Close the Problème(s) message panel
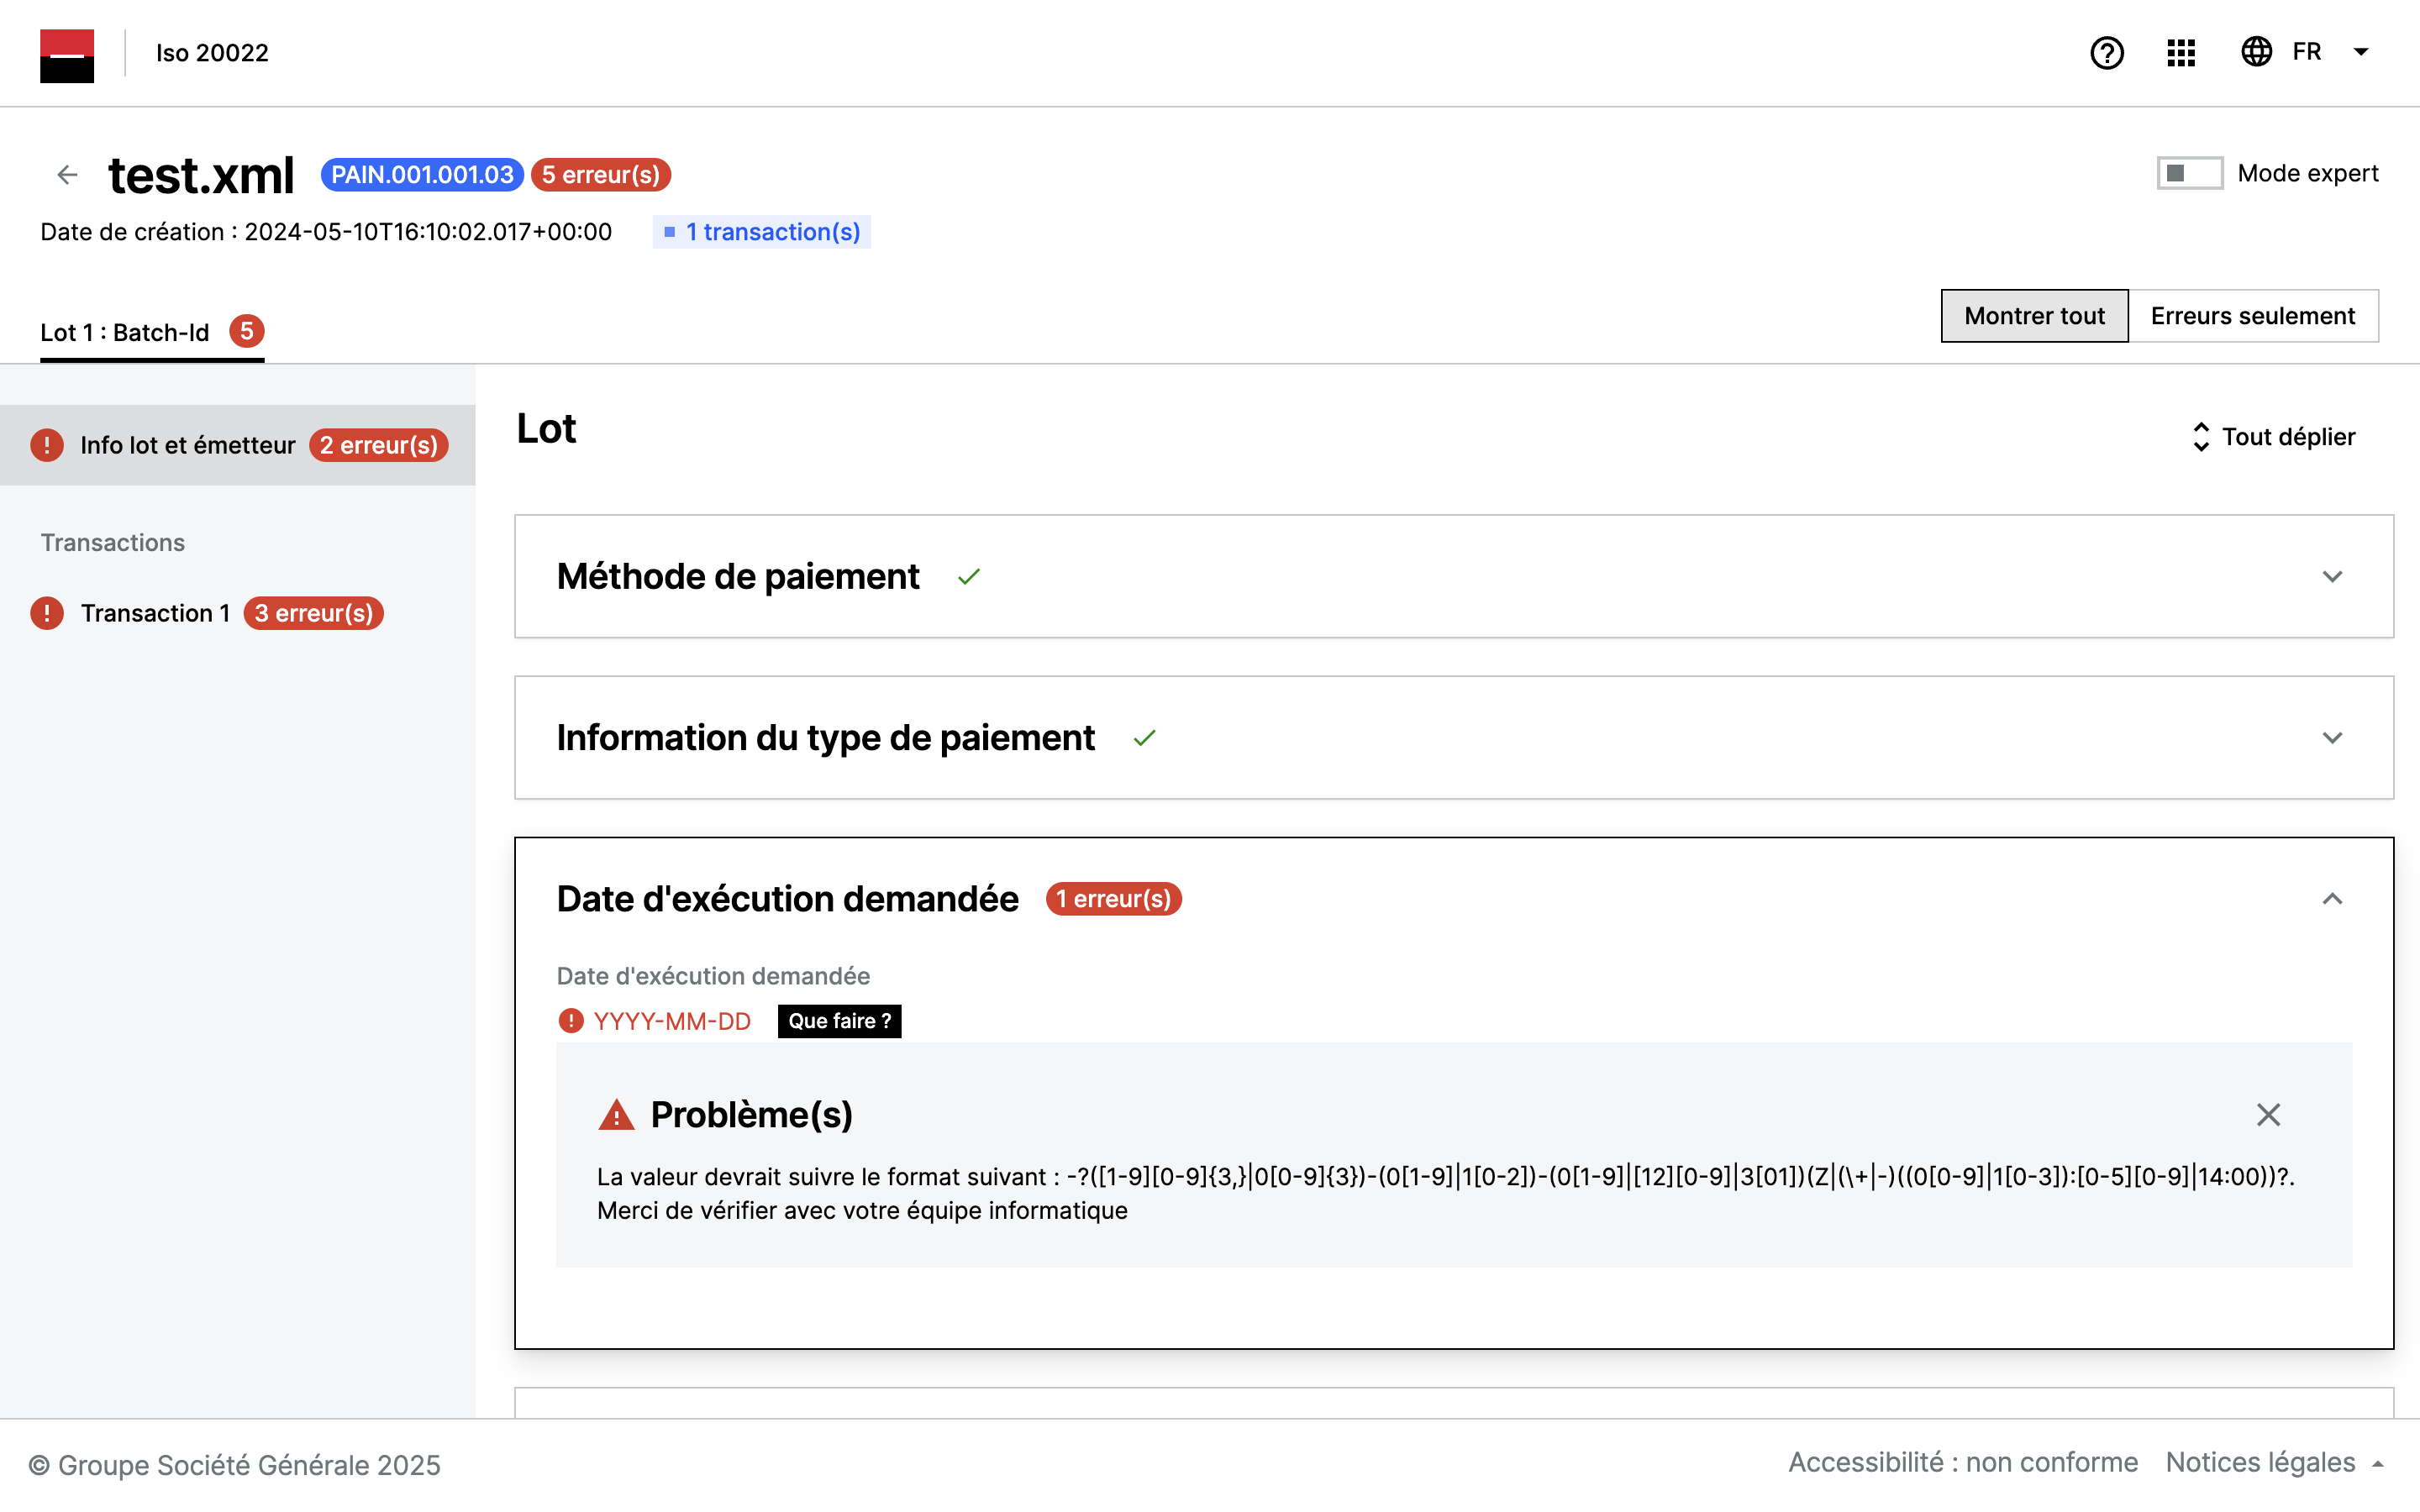Image resolution: width=2420 pixels, height=1512 pixels. (x=2268, y=1115)
